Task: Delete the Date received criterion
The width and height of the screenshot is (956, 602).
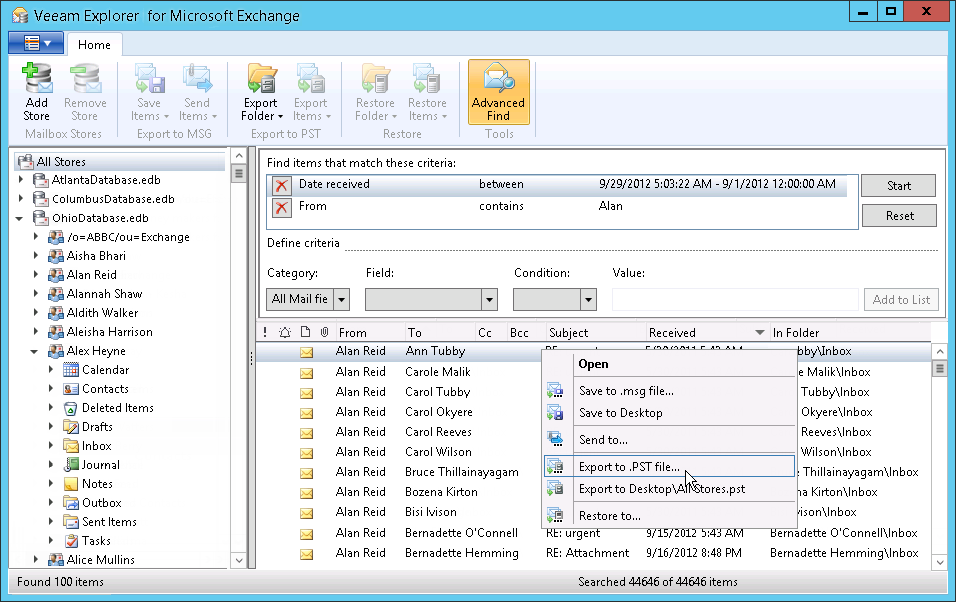Action: (x=279, y=184)
